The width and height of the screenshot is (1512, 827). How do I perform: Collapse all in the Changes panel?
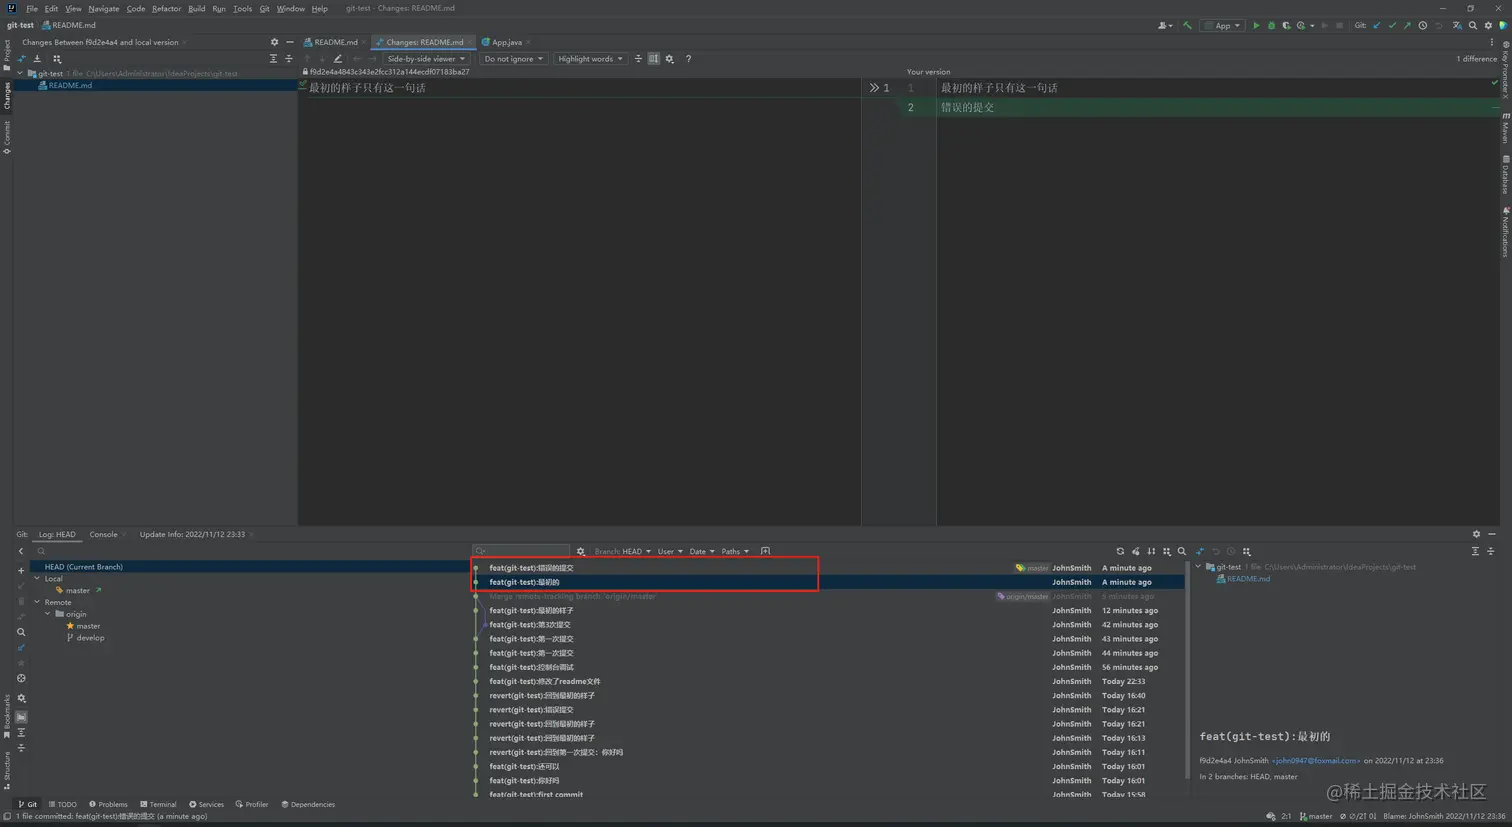289,59
